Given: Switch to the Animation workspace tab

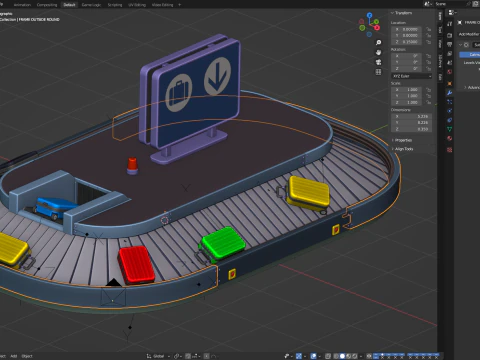Looking at the screenshot, I should [x=22, y=5].
